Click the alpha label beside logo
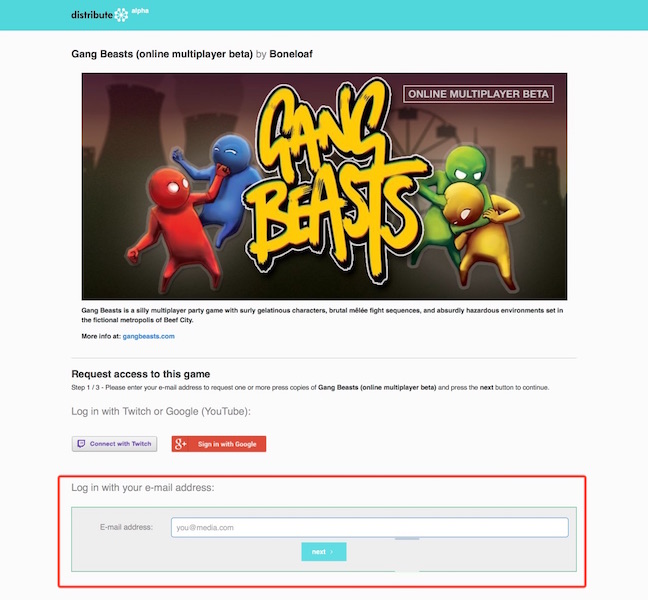648x600 pixels. pyautogui.click(x=140, y=11)
